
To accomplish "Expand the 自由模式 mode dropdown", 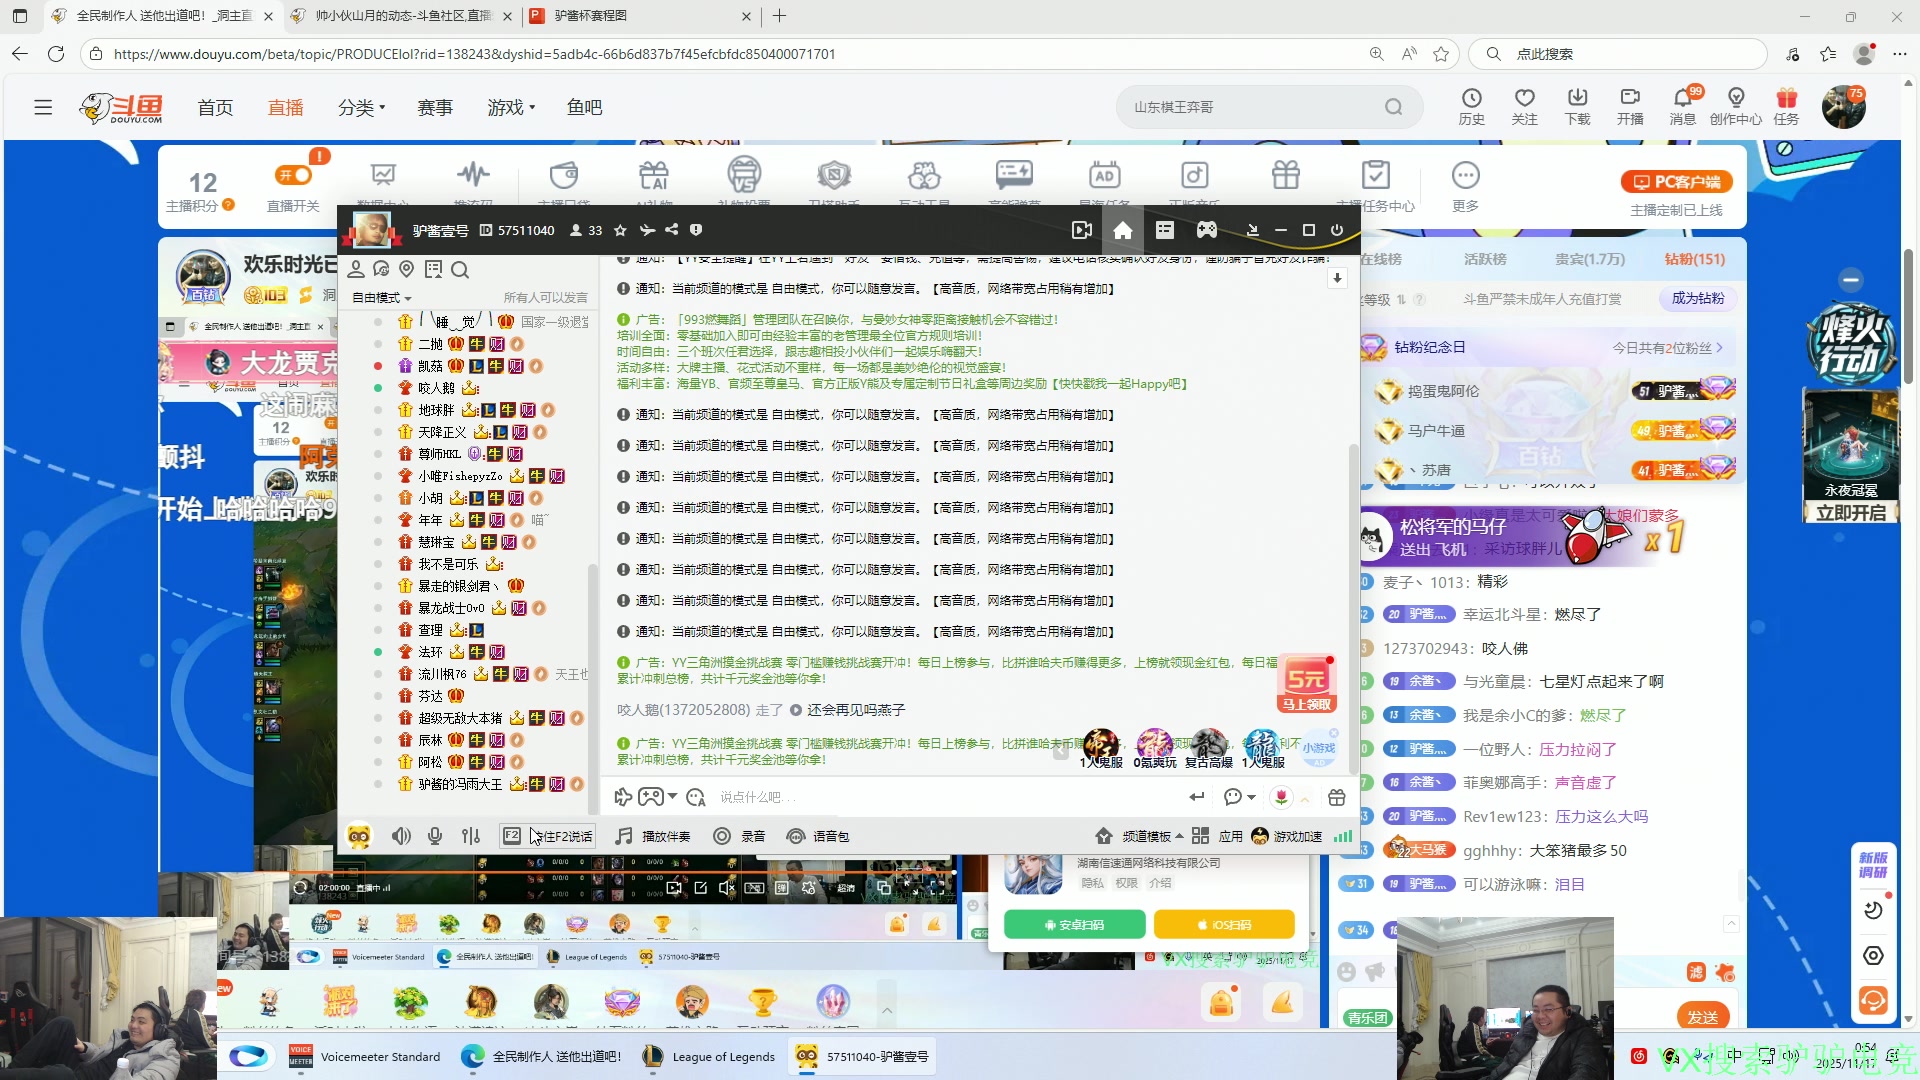I will [x=381, y=298].
